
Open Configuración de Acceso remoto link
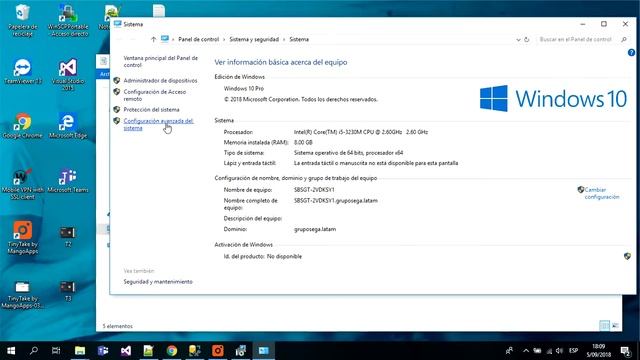pos(155,95)
